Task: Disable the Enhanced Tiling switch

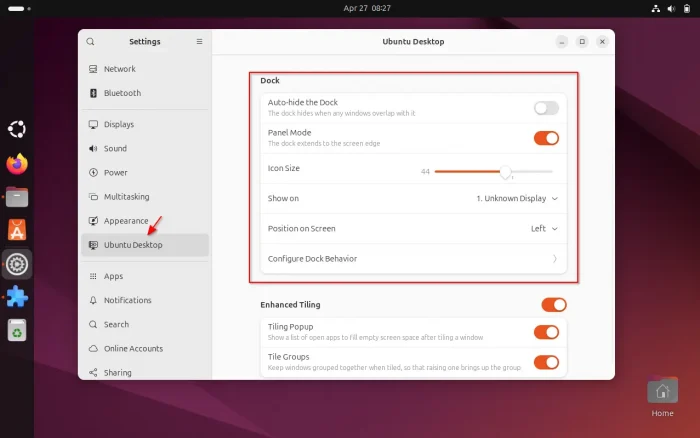Action: click(x=553, y=305)
